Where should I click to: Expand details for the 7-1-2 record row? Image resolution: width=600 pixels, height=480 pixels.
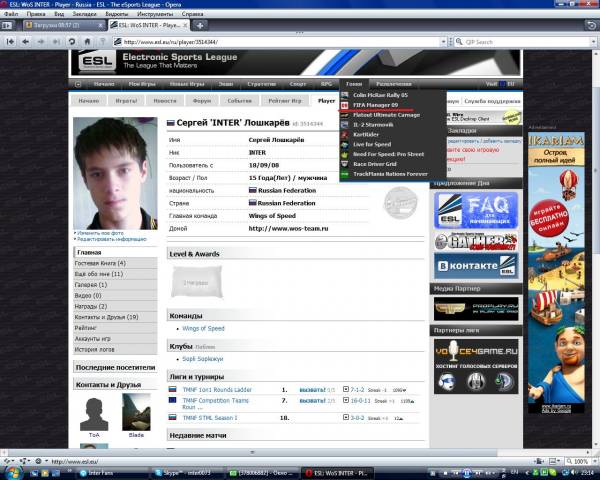point(346,389)
